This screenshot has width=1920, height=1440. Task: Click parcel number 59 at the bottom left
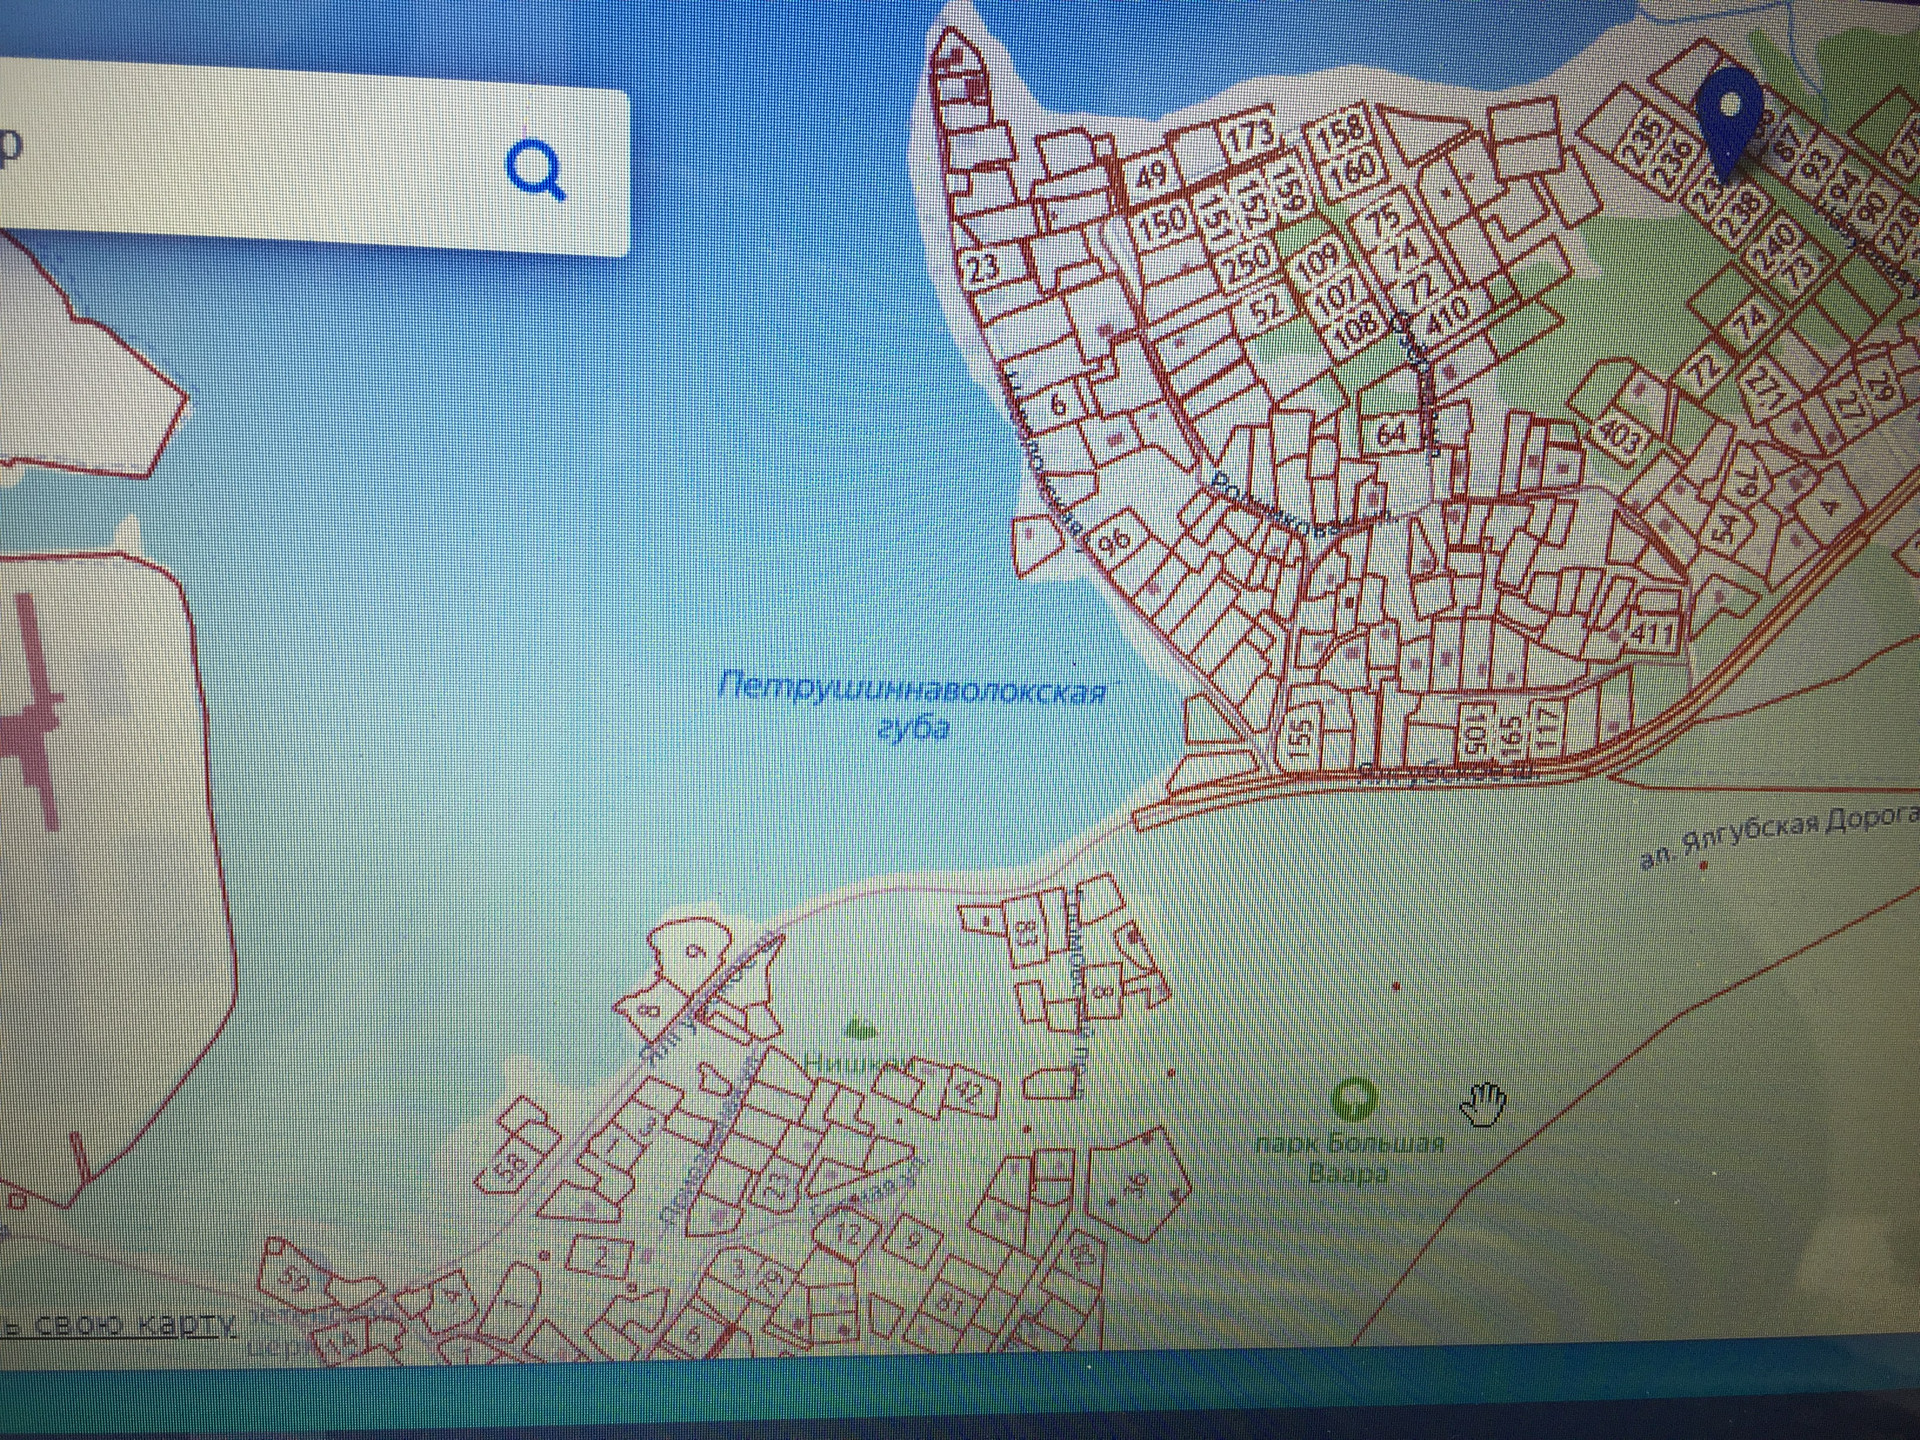pyautogui.click(x=293, y=1278)
